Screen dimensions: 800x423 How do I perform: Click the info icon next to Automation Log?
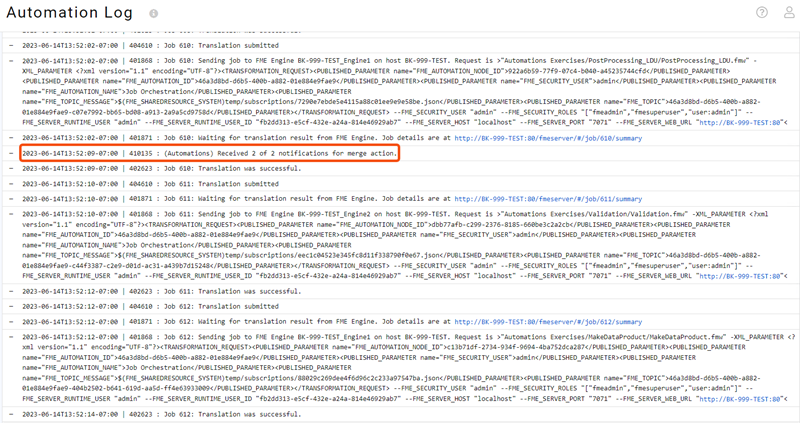click(x=153, y=14)
